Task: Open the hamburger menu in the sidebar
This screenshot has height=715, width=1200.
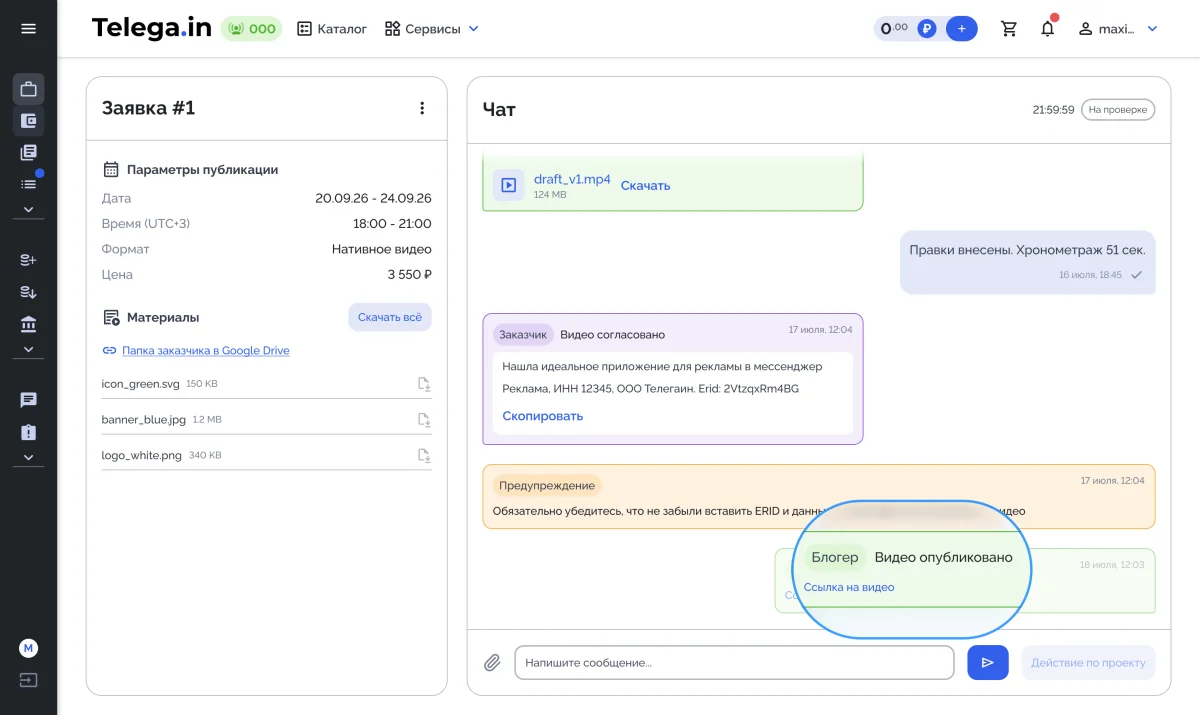Action: (28, 29)
